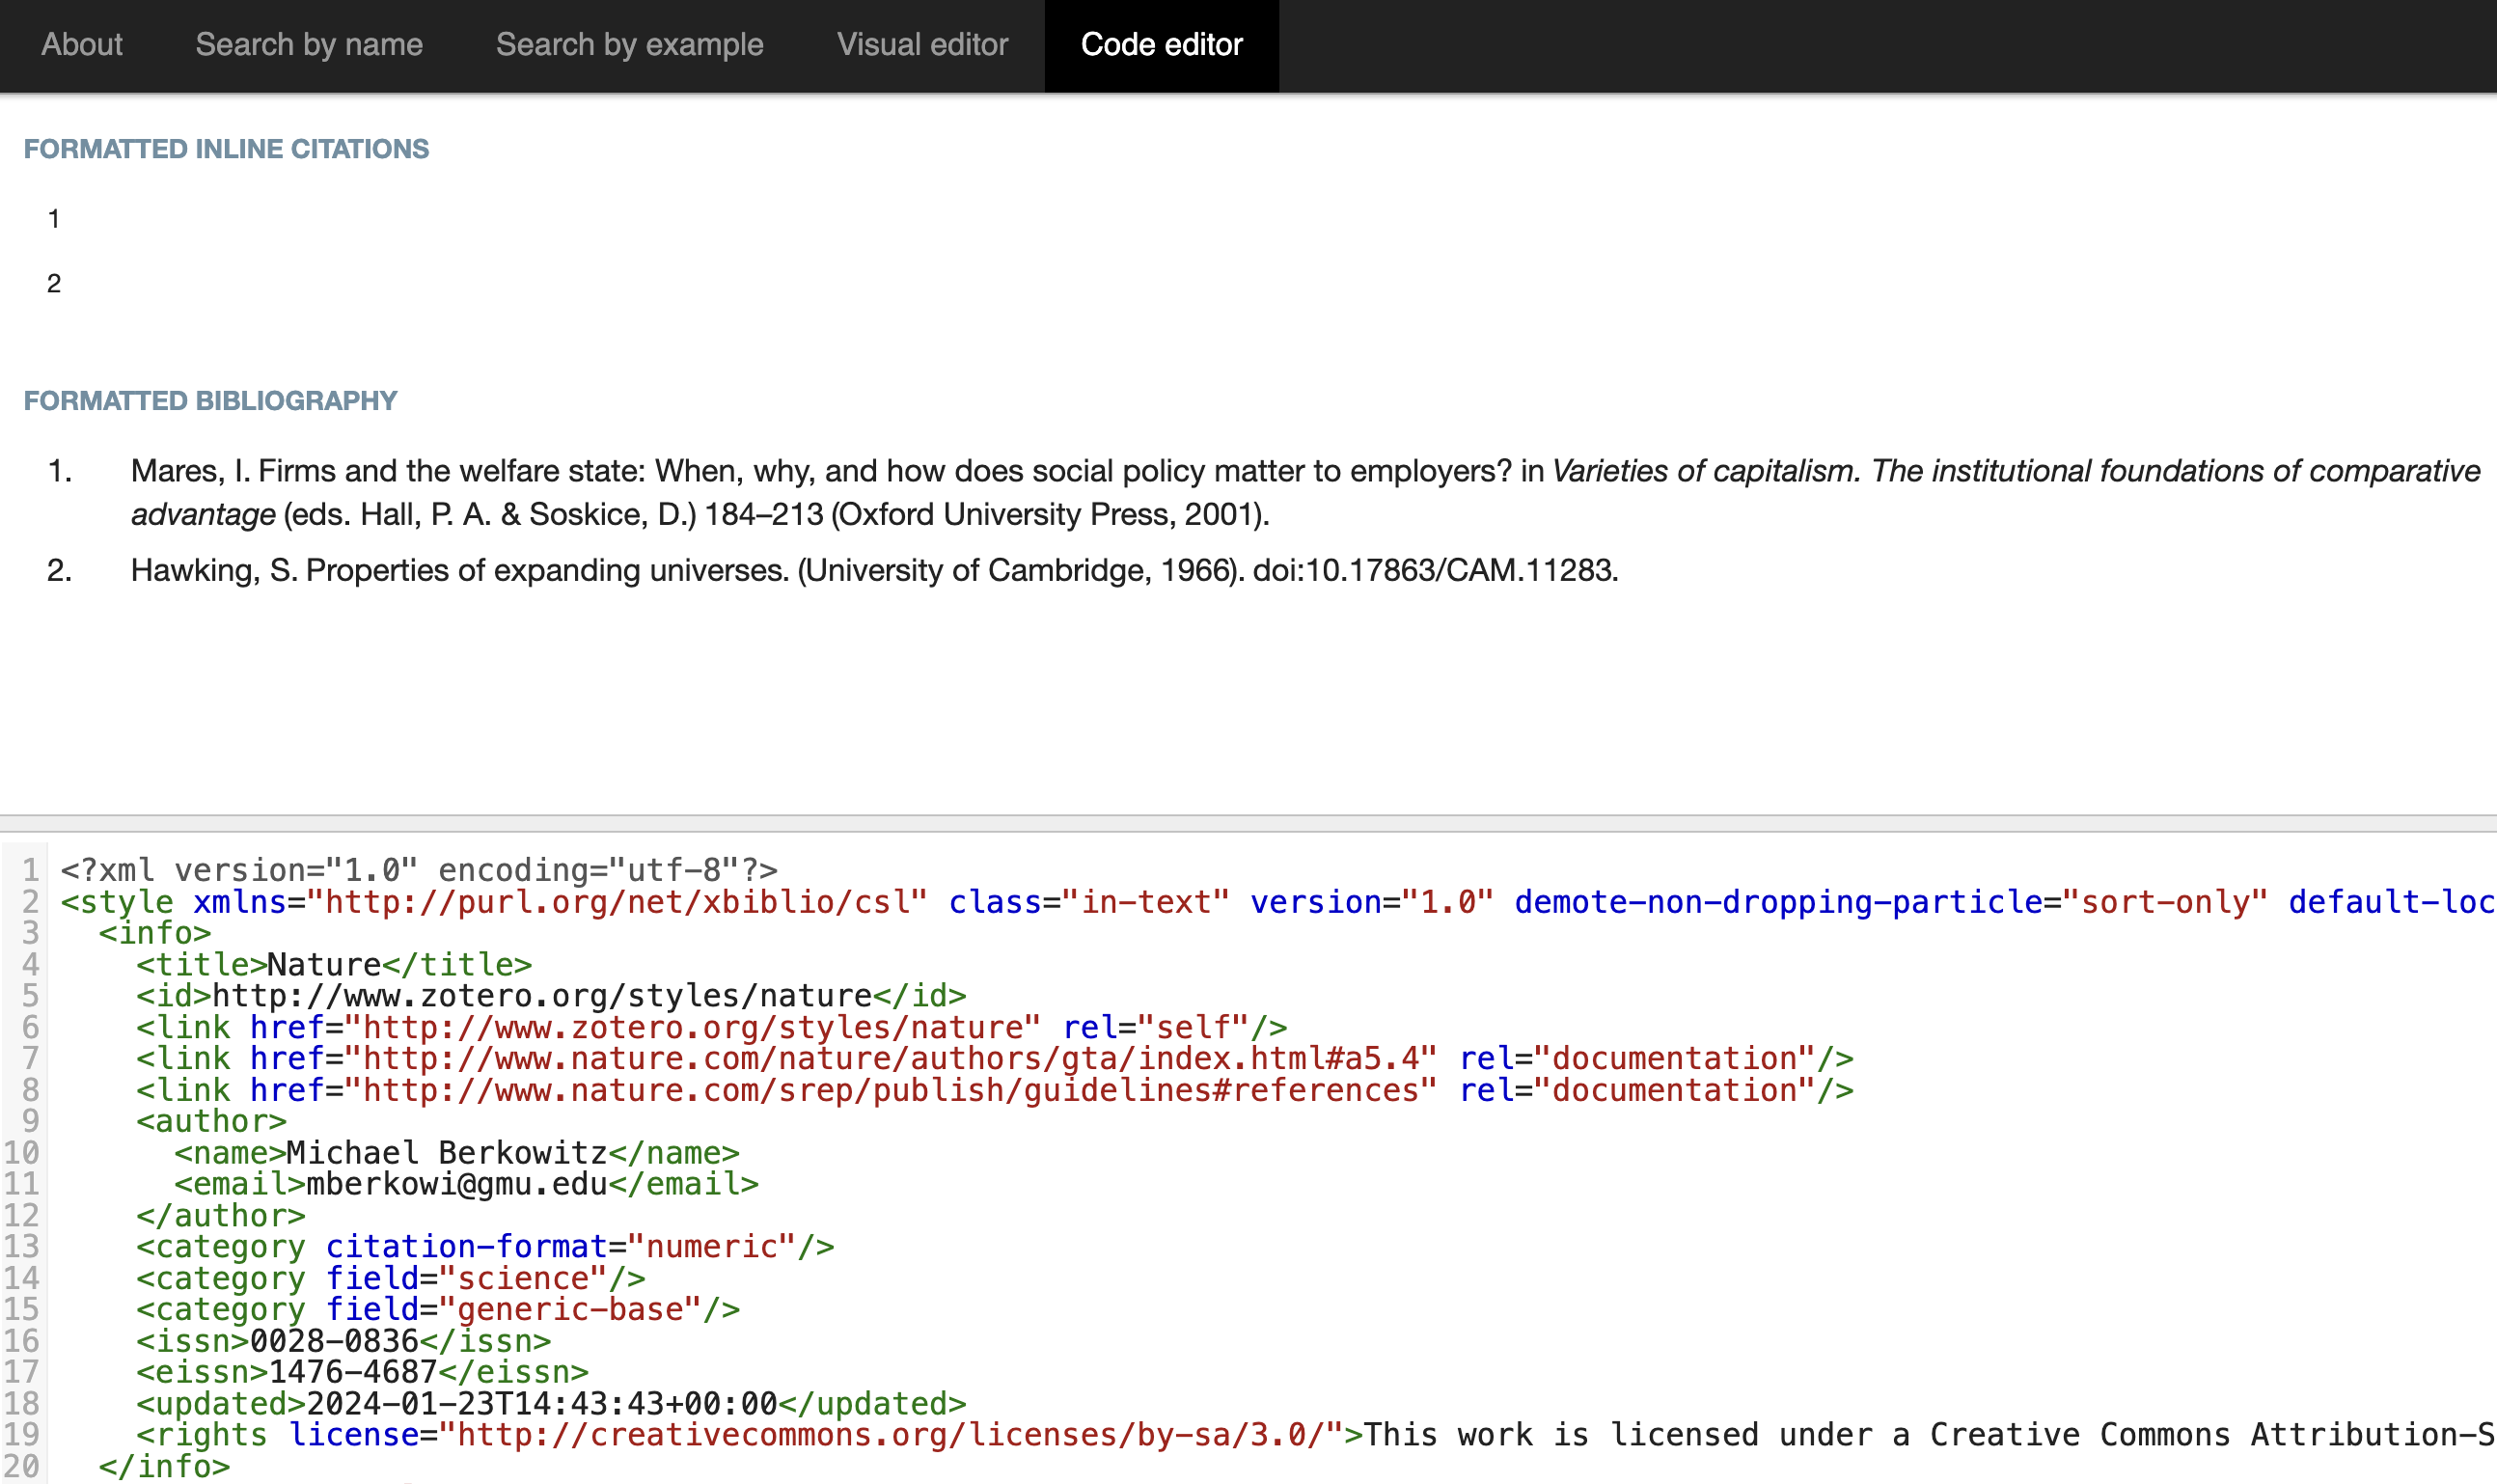Screen dimensions: 2497x1484
Task: Click the creativecommons license URL in rights line
Action: (891, 1435)
